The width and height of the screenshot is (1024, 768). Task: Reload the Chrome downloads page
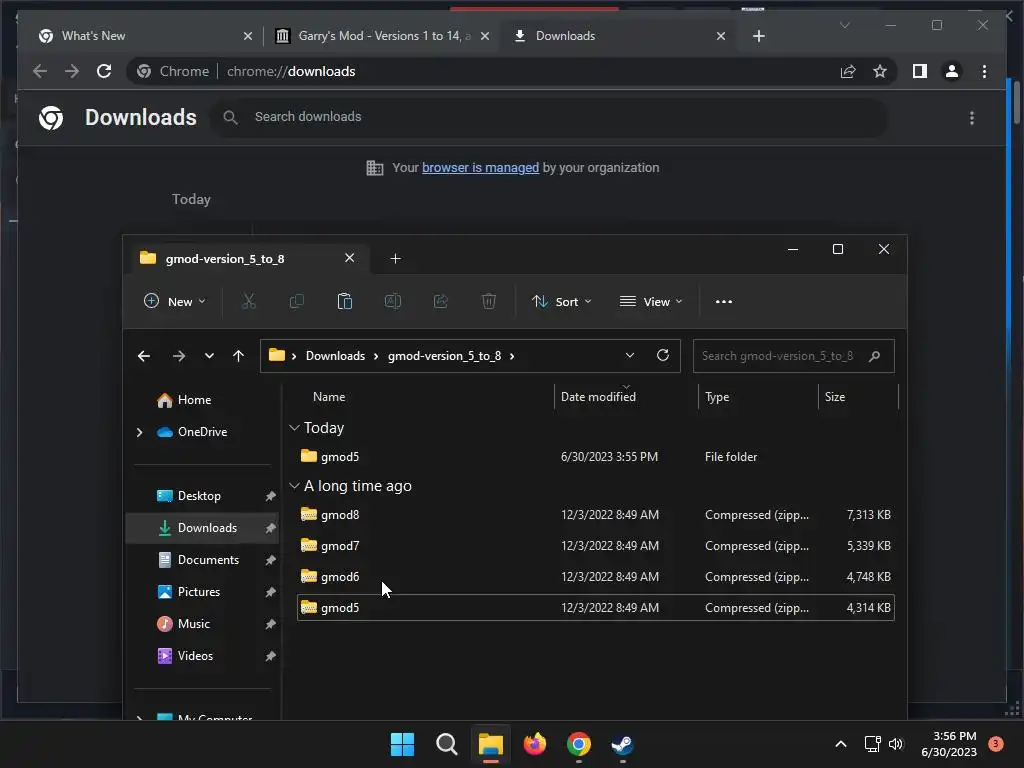(x=104, y=71)
